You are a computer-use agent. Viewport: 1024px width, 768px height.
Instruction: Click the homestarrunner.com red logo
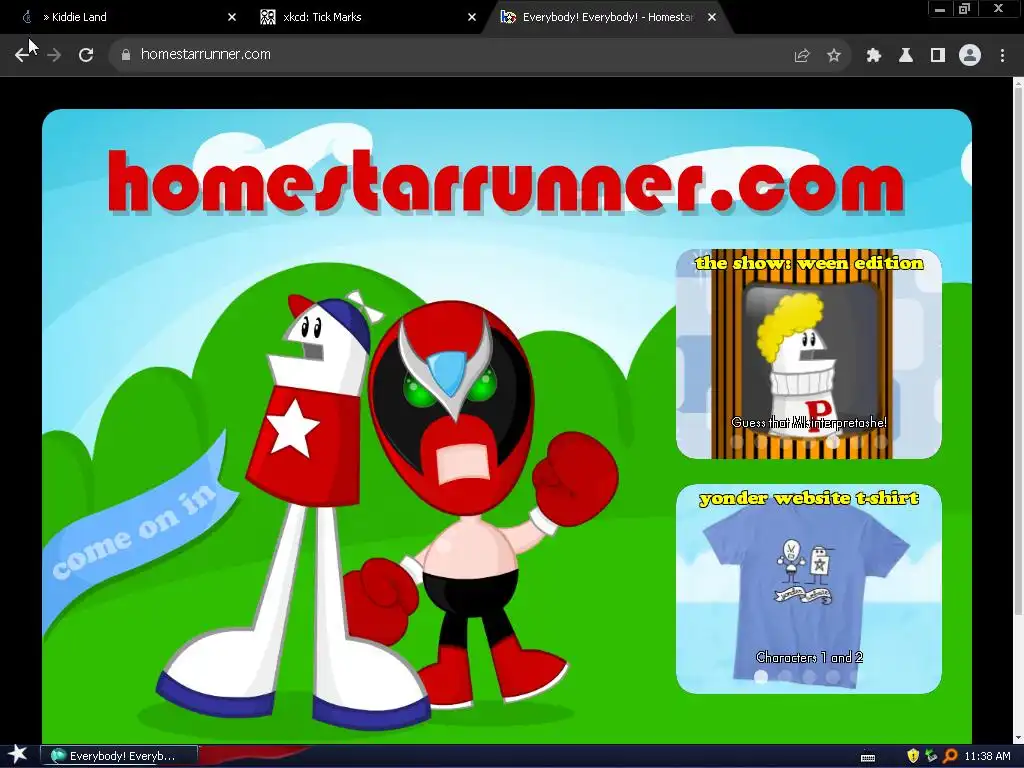point(506,182)
